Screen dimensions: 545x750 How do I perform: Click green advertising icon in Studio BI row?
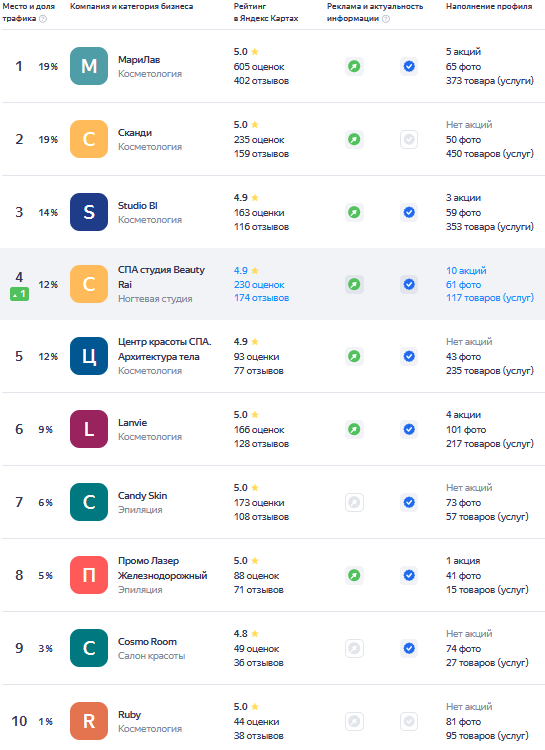coord(354,212)
